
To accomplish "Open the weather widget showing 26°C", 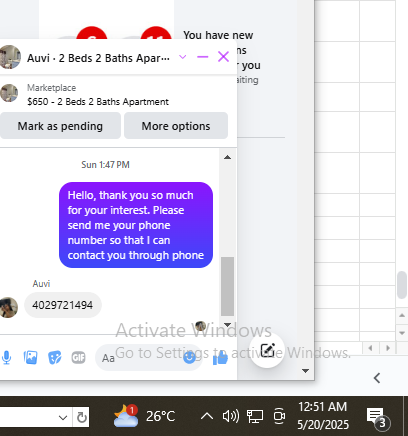I will (x=144, y=416).
